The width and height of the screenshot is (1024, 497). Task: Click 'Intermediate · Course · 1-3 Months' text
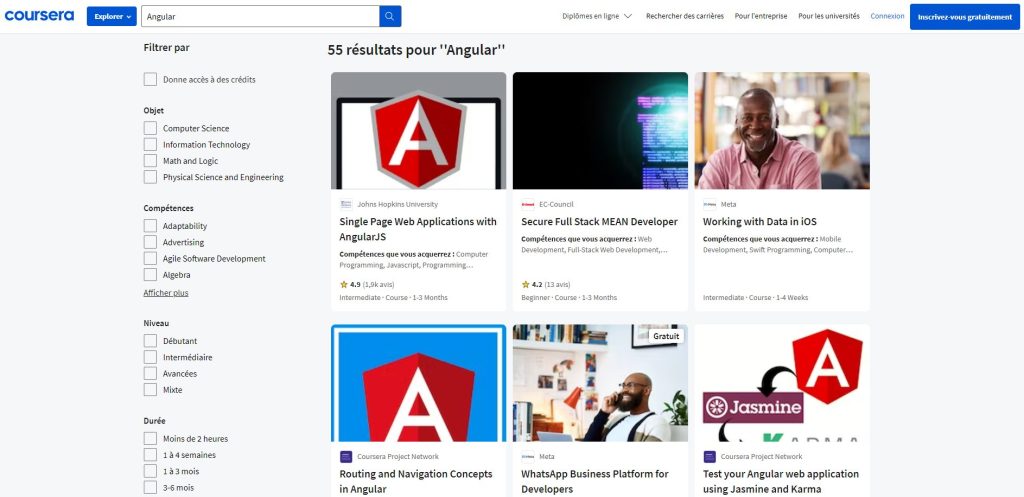393,298
